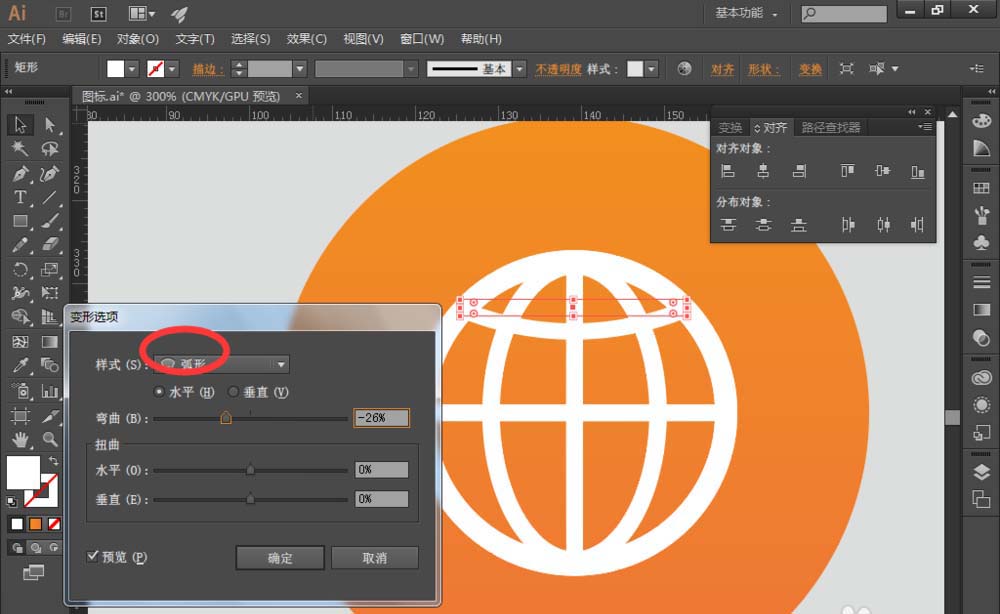
Task: Open 对象(O) menu
Action: pyautogui.click(x=138, y=39)
